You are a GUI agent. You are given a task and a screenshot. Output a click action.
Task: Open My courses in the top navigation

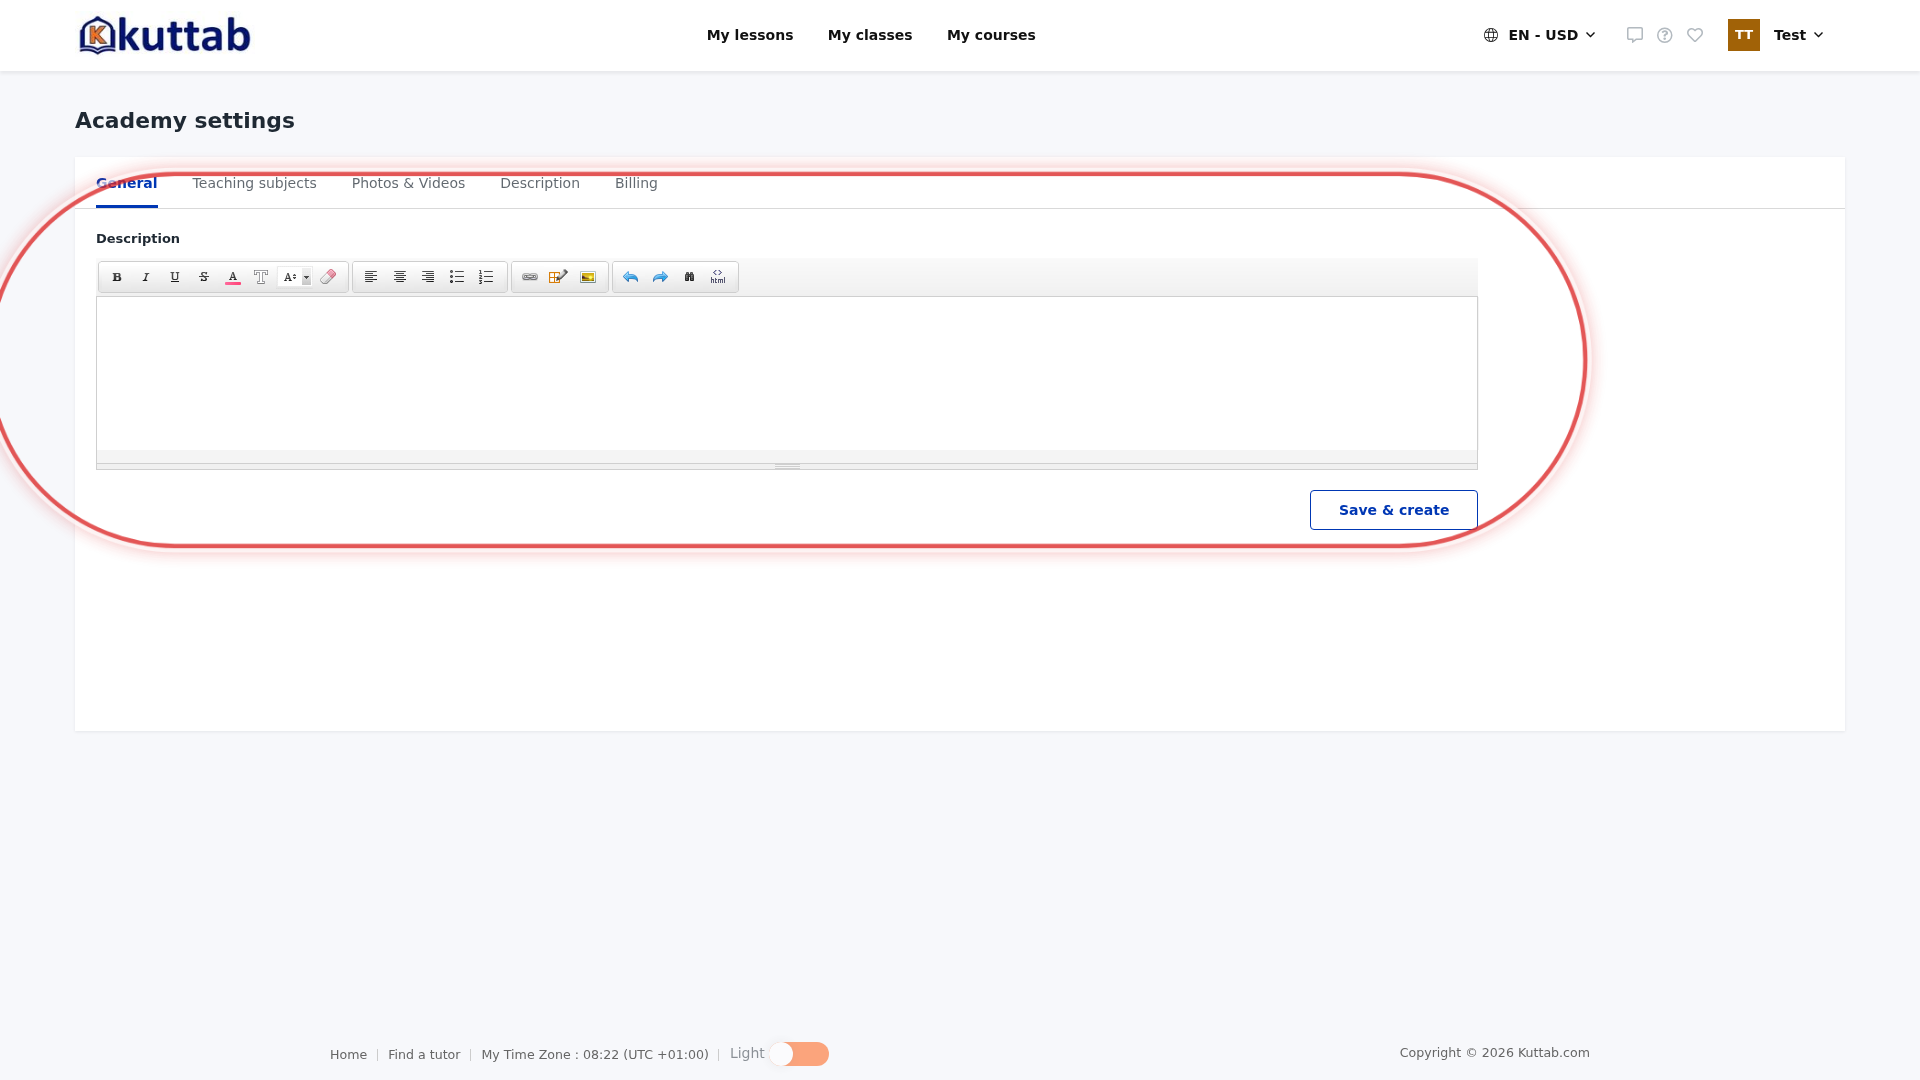point(991,35)
